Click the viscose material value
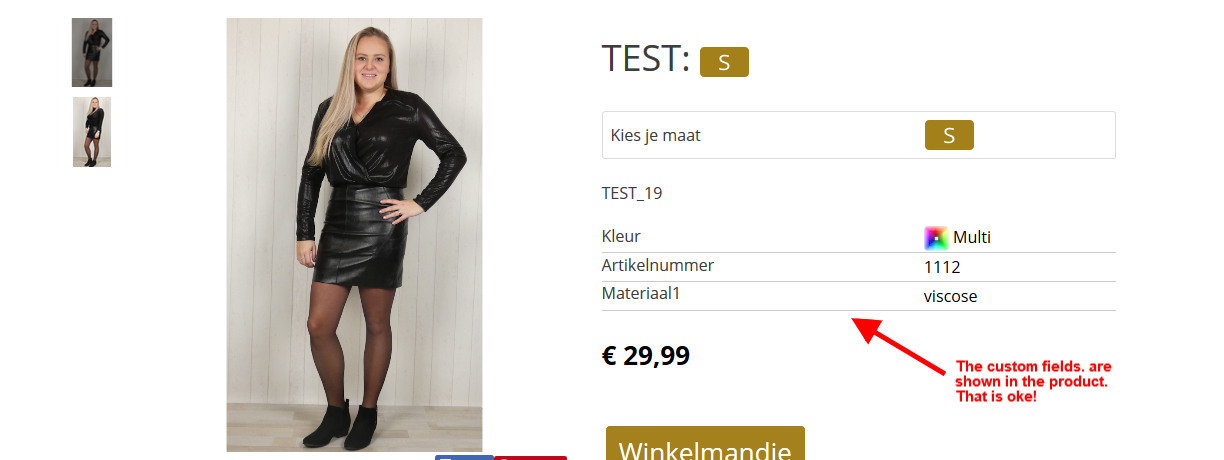 [x=950, y=296]
